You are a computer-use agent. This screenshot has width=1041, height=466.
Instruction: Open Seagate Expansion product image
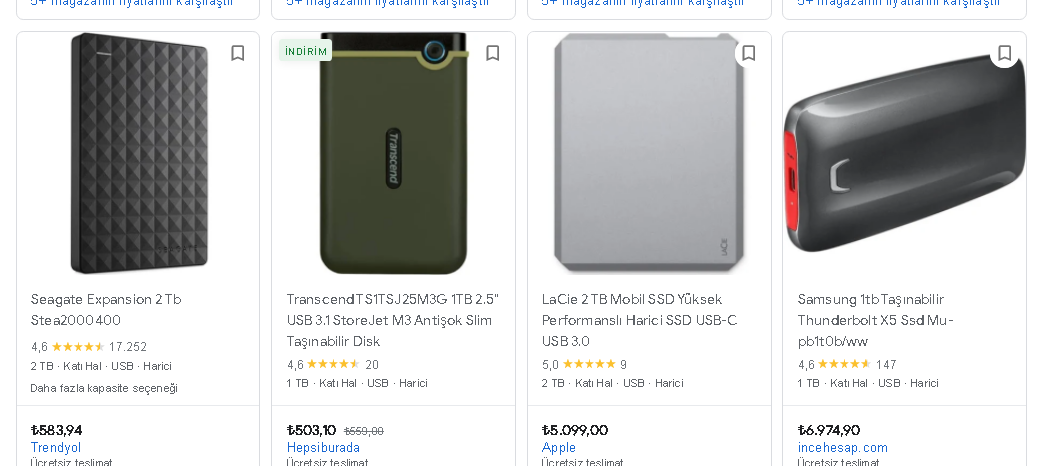click(138, 154)
